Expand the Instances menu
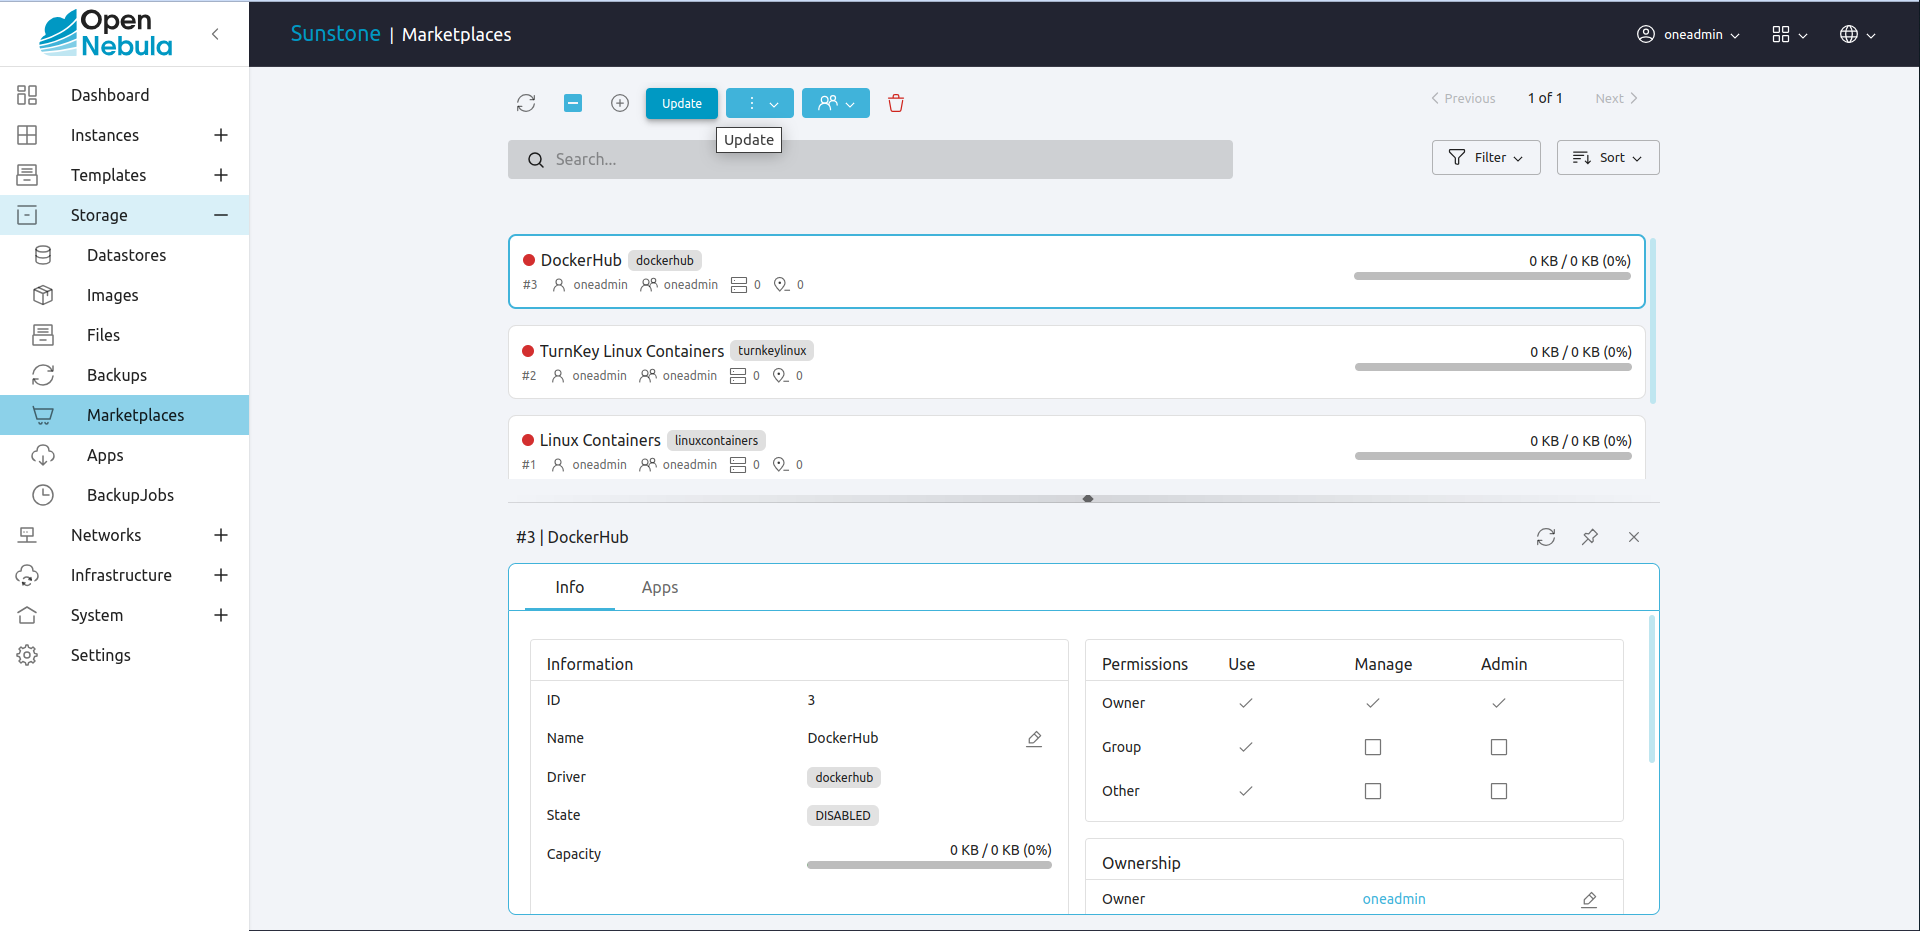 tap(221, 135)
